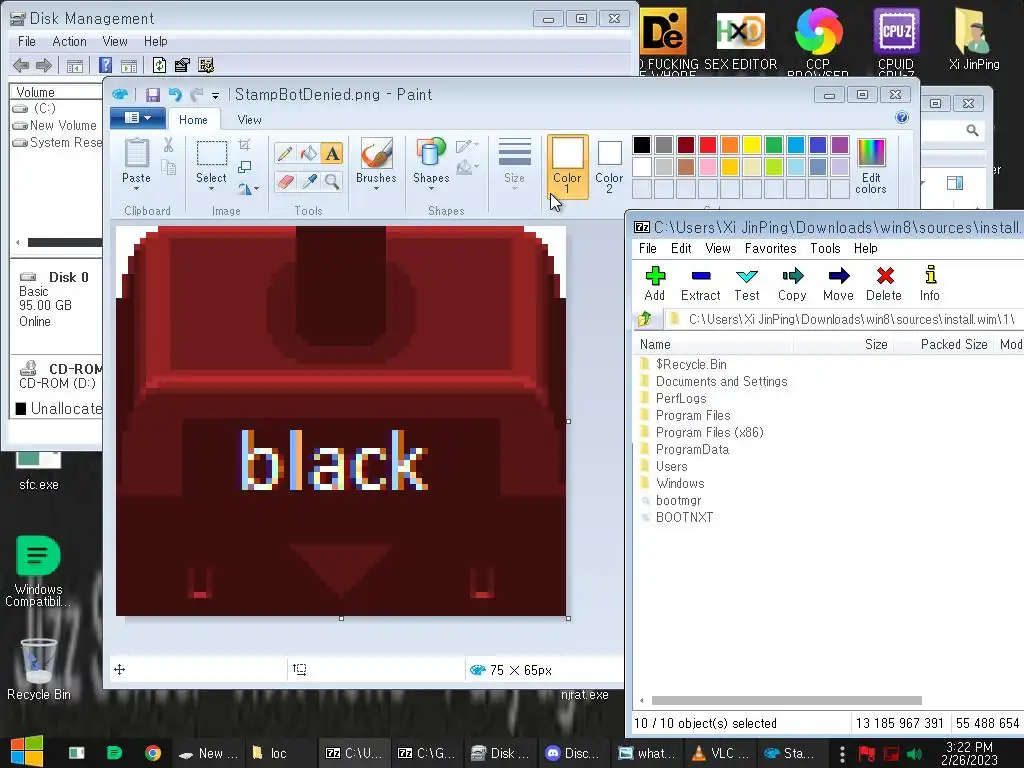Viewport: 1024px width, 768px height.
Task: Sort 7-Zip list by Size column
Action: pos(843,344)
